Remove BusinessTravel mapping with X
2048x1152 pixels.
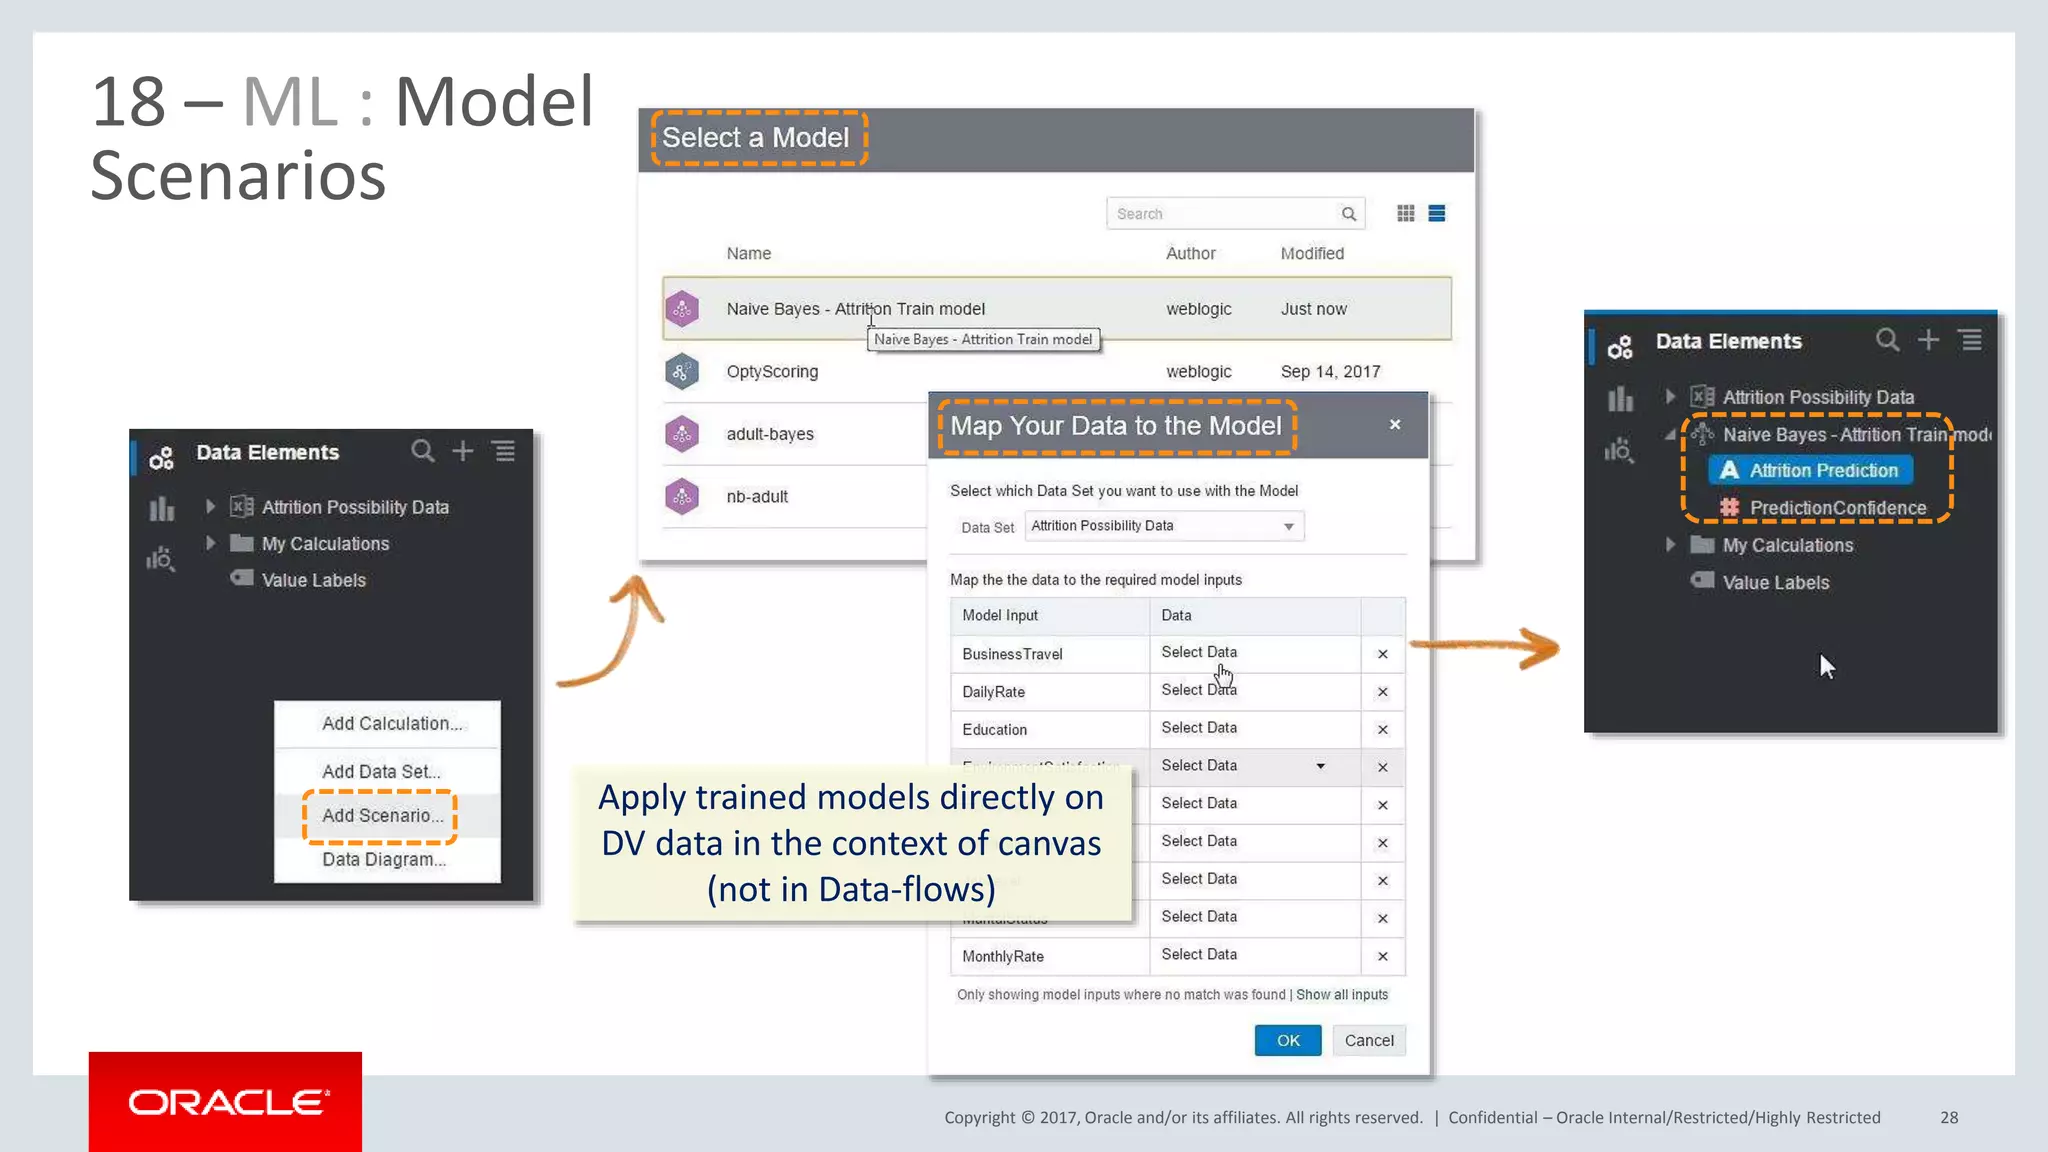pos(1383,654)
